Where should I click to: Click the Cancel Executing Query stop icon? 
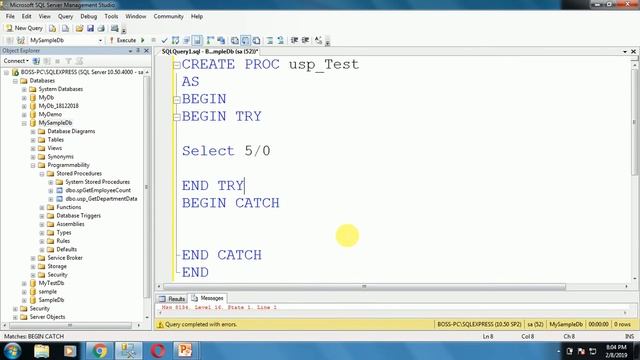tap(153, 40)
